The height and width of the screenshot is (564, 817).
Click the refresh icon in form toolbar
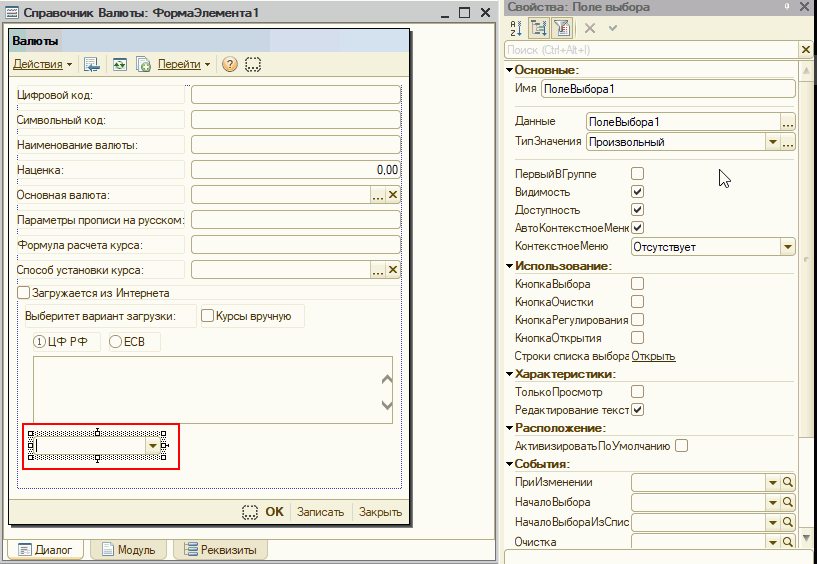(x=120, y=64)
